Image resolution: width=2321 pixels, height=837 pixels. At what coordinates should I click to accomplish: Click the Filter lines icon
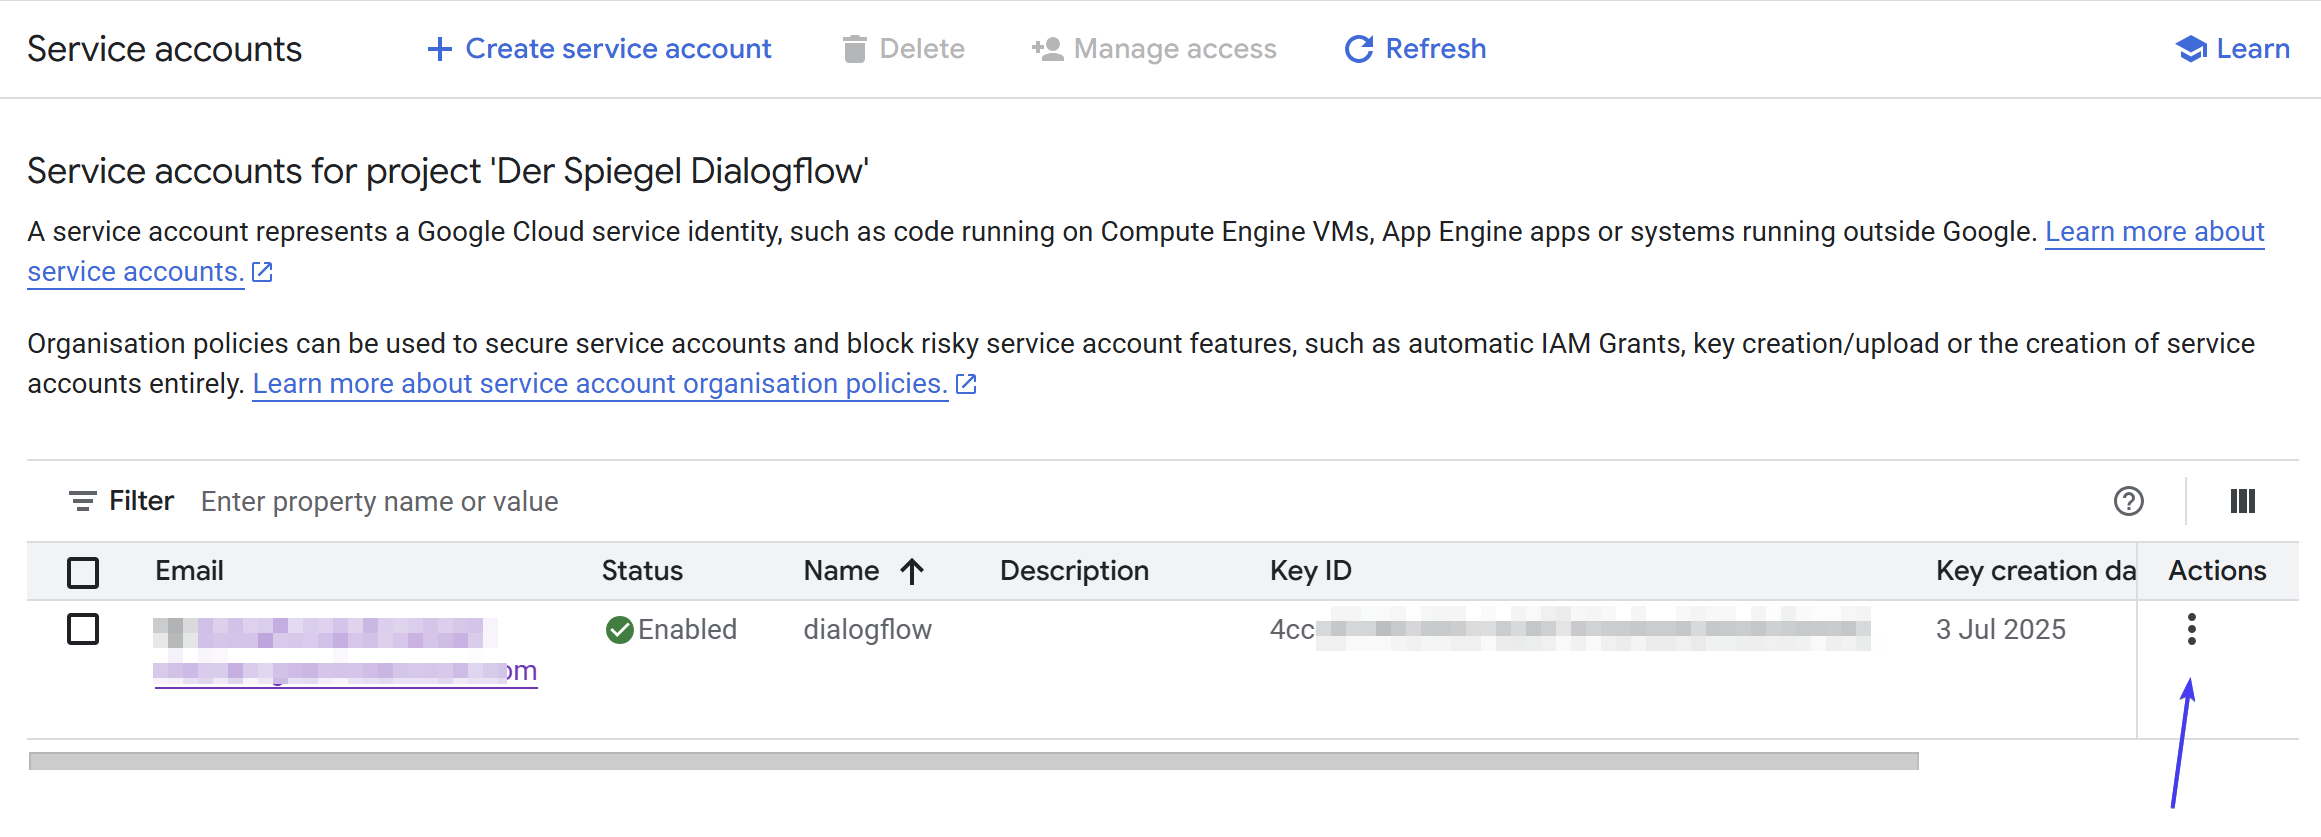click(x=82, y=501)
